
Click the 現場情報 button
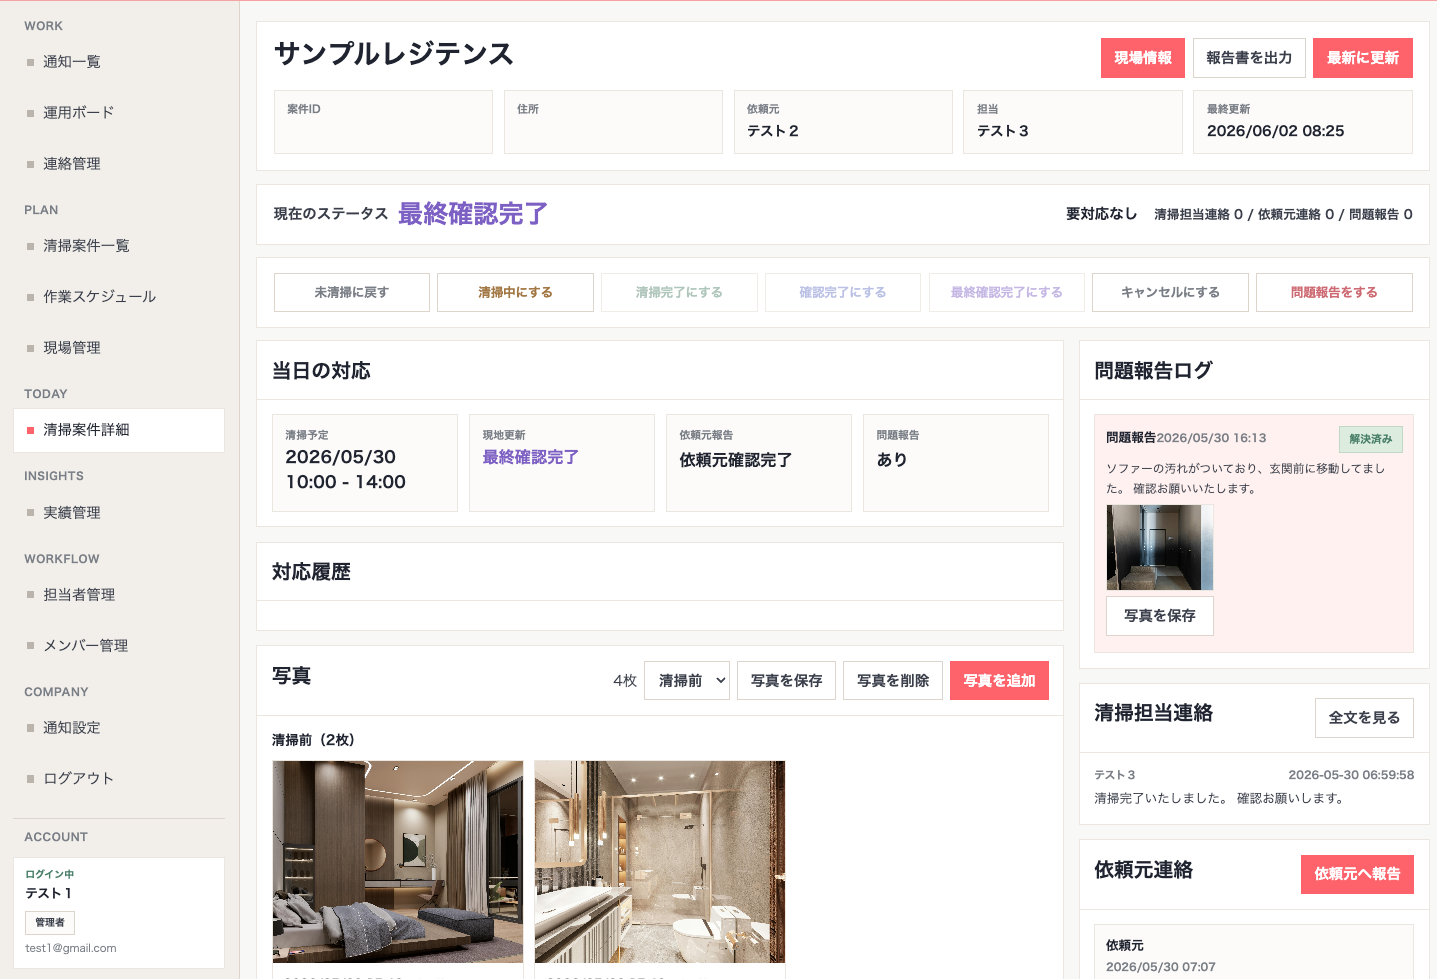[1143, 58]
